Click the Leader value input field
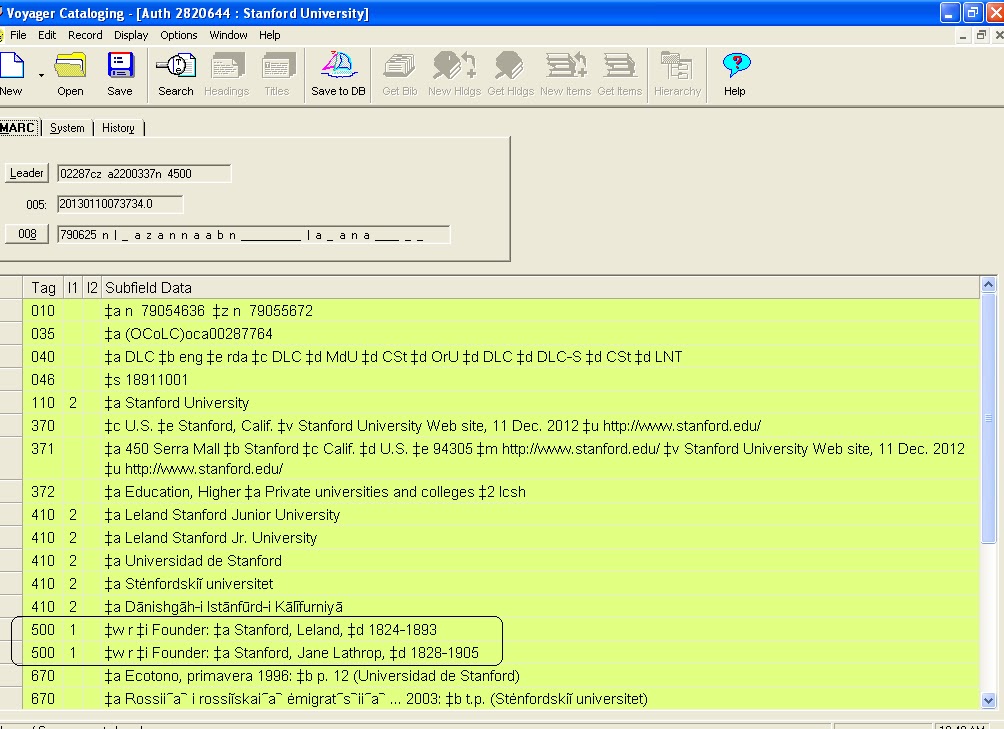 point(144,173)
